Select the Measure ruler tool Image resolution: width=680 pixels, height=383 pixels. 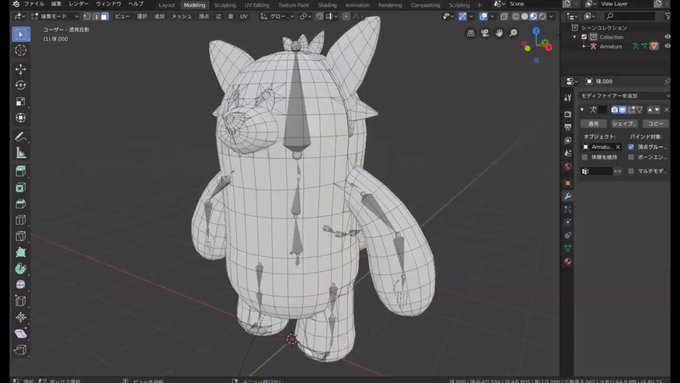[x=20, y=153]
